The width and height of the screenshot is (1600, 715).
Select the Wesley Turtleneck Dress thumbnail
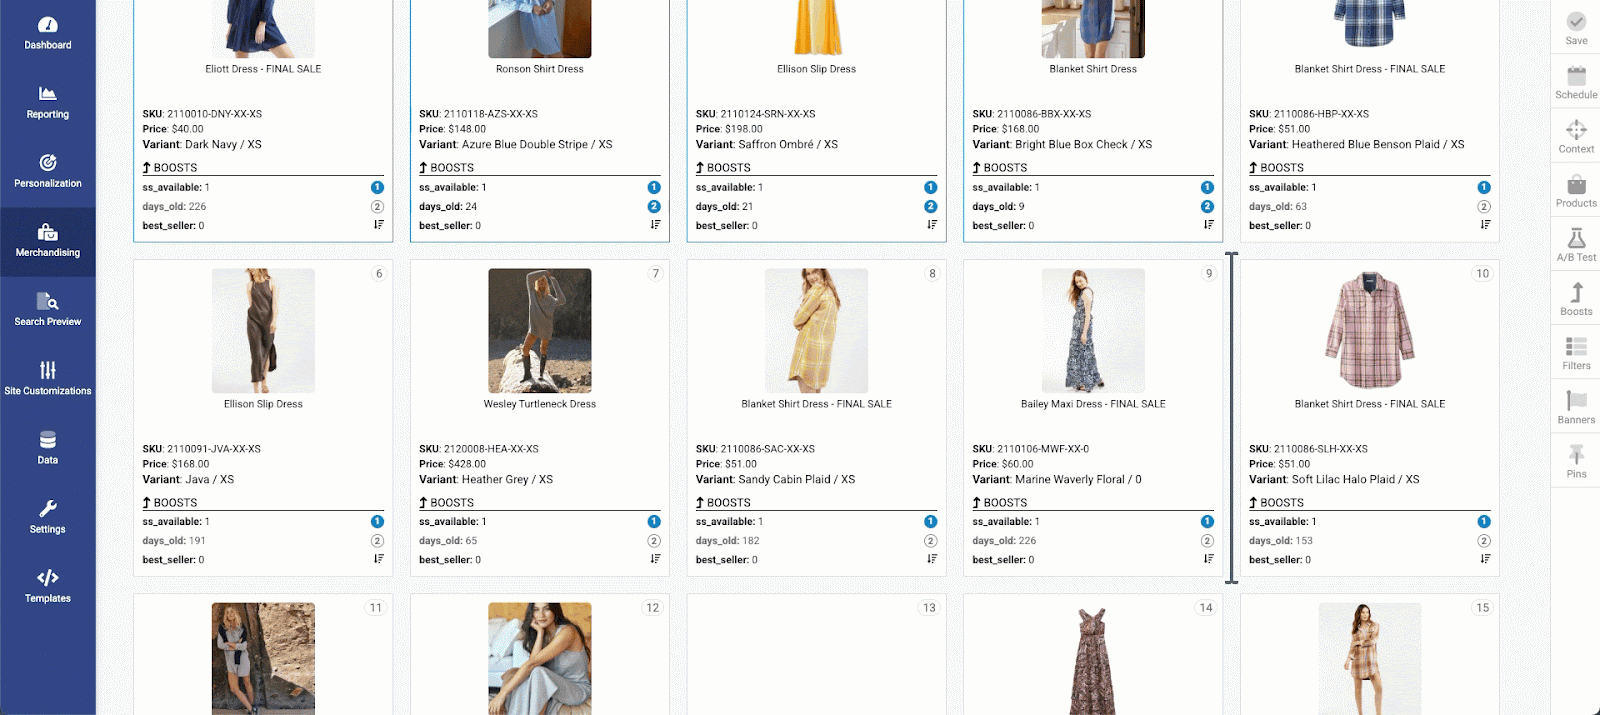(x=540, y=330)
